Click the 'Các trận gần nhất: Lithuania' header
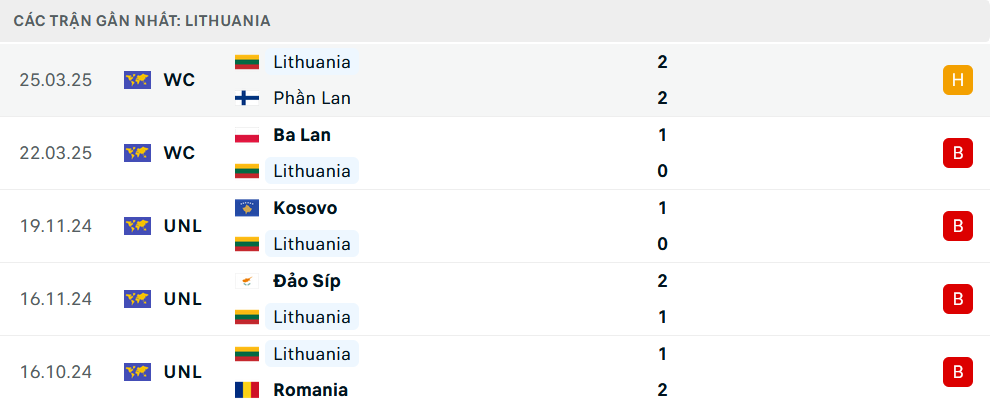992x408 pixels. point(142,21)
